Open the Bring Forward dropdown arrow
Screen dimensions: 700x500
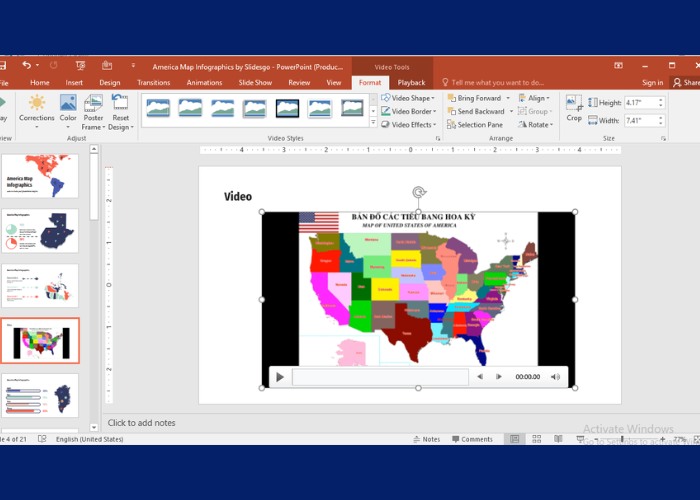508,98
